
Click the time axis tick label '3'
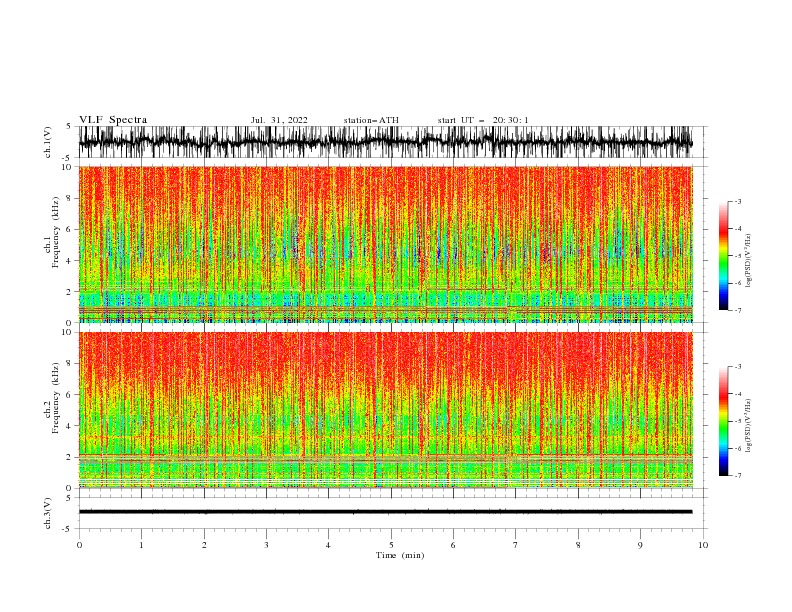[x=266, y=545]
